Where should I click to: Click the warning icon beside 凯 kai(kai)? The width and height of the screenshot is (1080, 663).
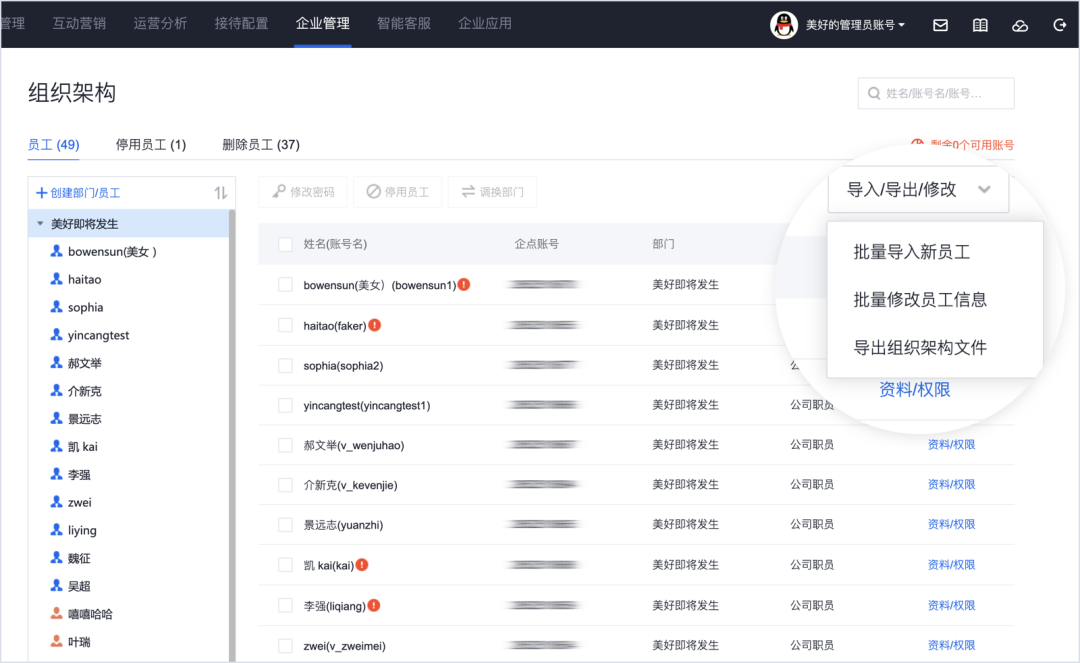[x=362, y=565]
